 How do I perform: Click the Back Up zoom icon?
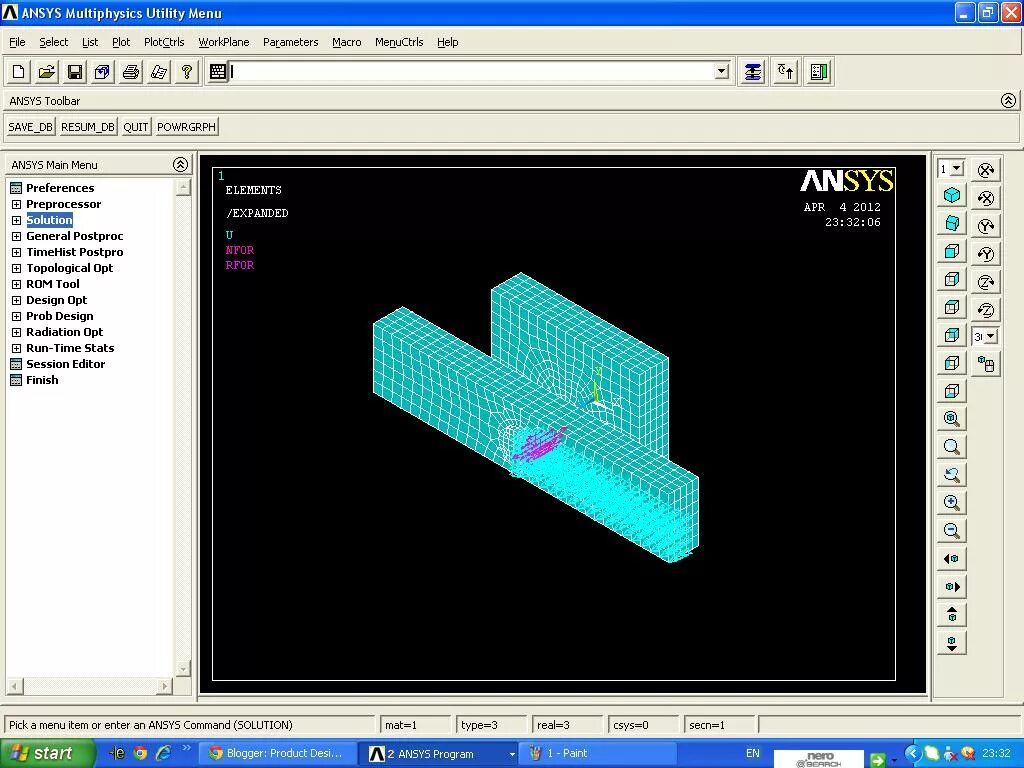(952, 475)
